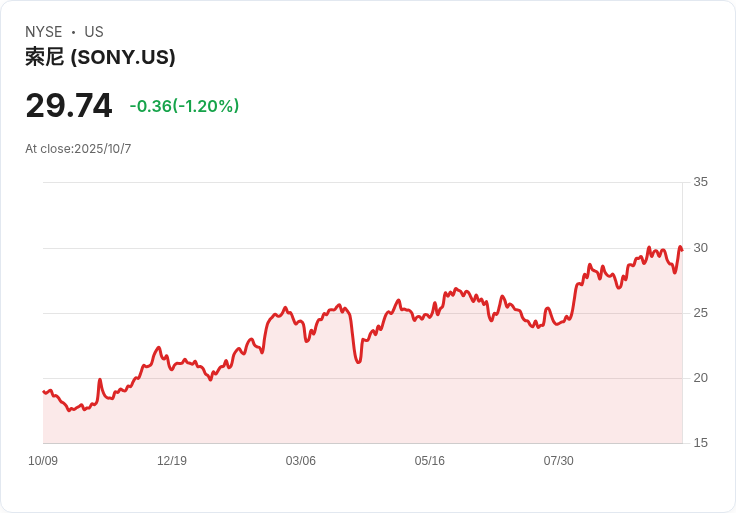Click the small price spike after 10/09

coord(100,380)
